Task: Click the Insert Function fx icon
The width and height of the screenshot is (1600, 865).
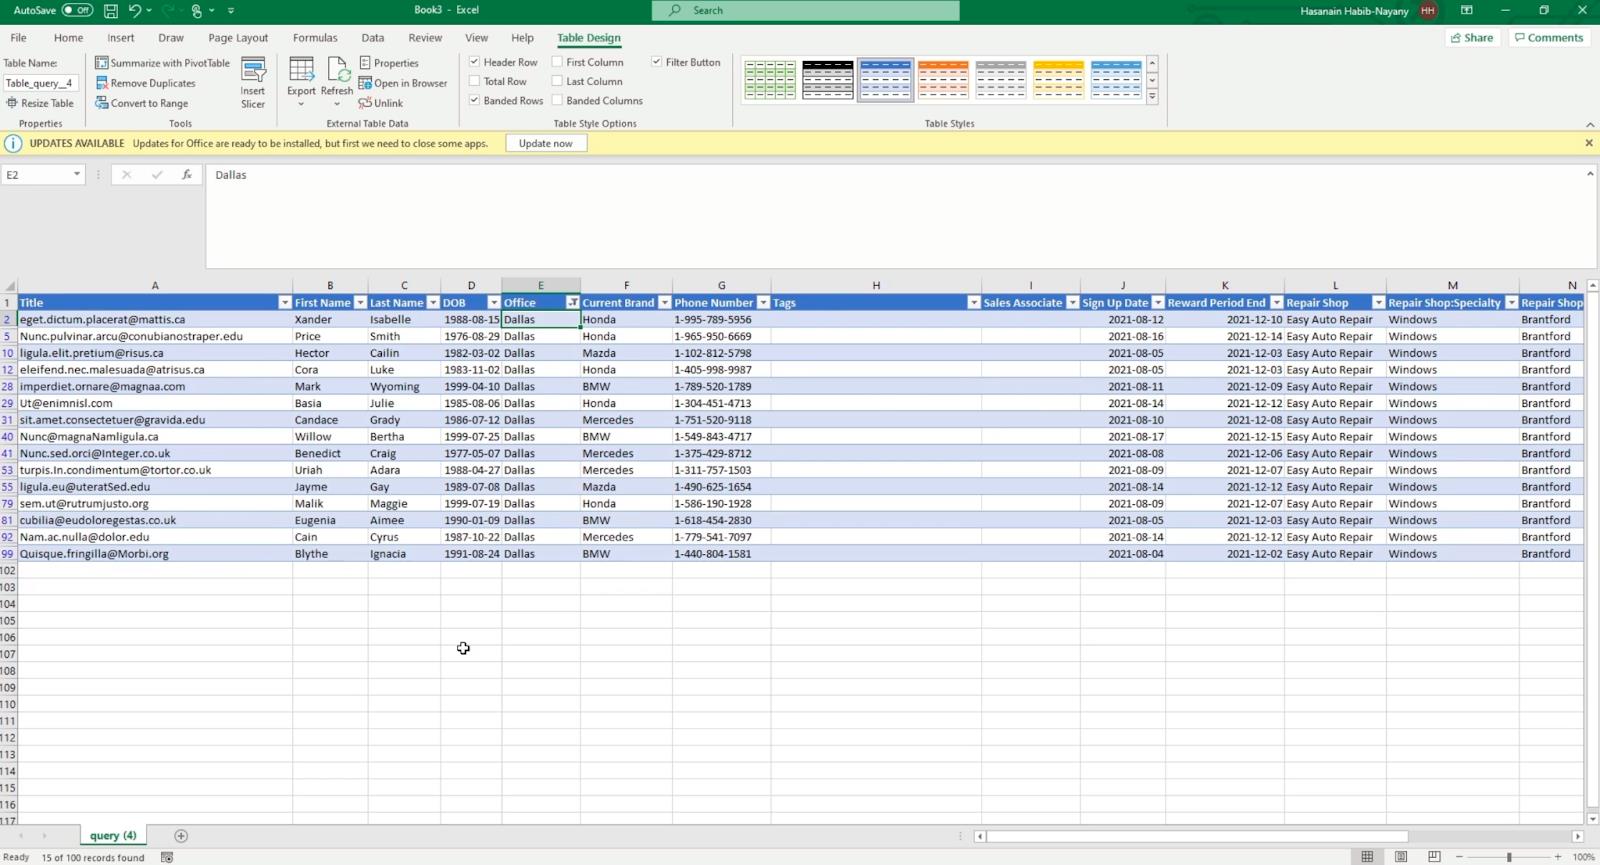Action: (x=186, y=174)
